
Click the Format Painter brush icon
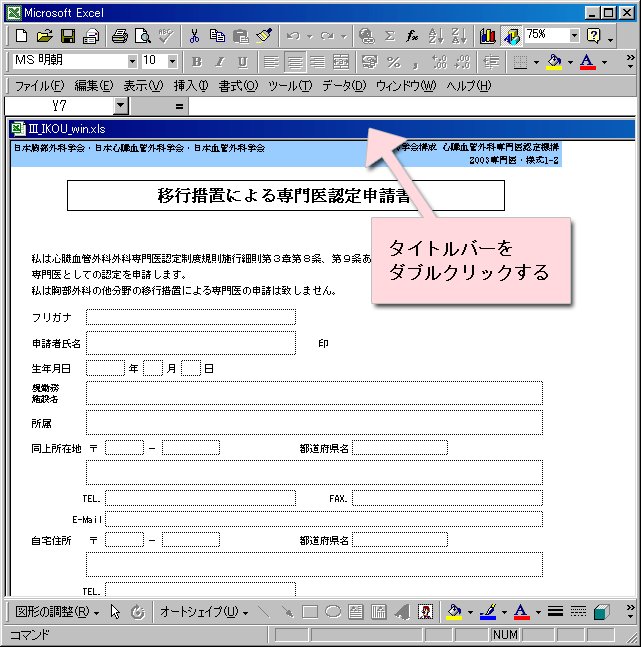tap(263, 35)
